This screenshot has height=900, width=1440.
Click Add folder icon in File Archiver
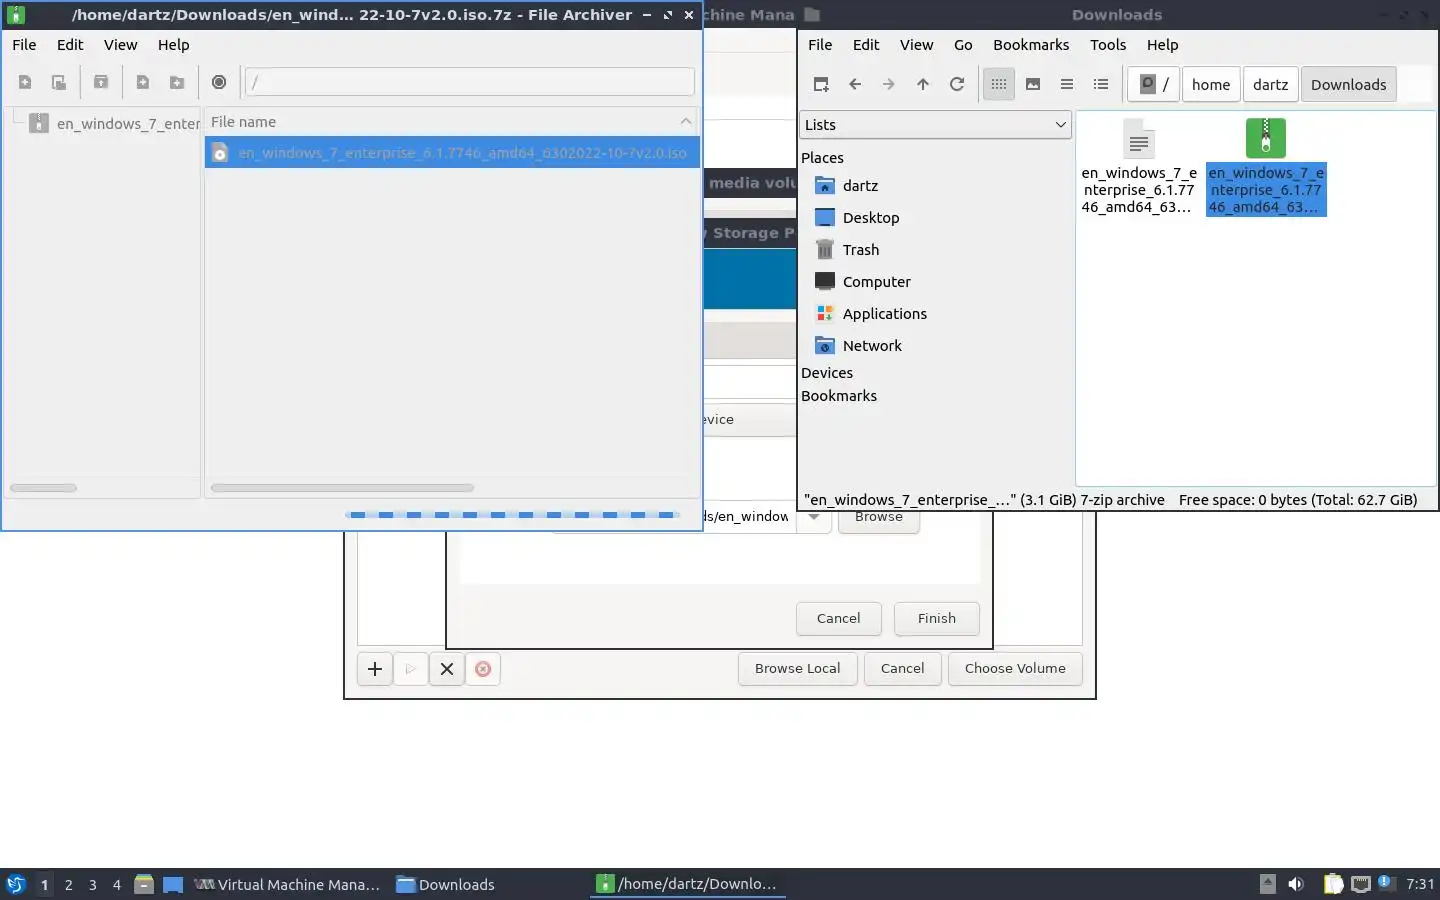tap(177, 82)
